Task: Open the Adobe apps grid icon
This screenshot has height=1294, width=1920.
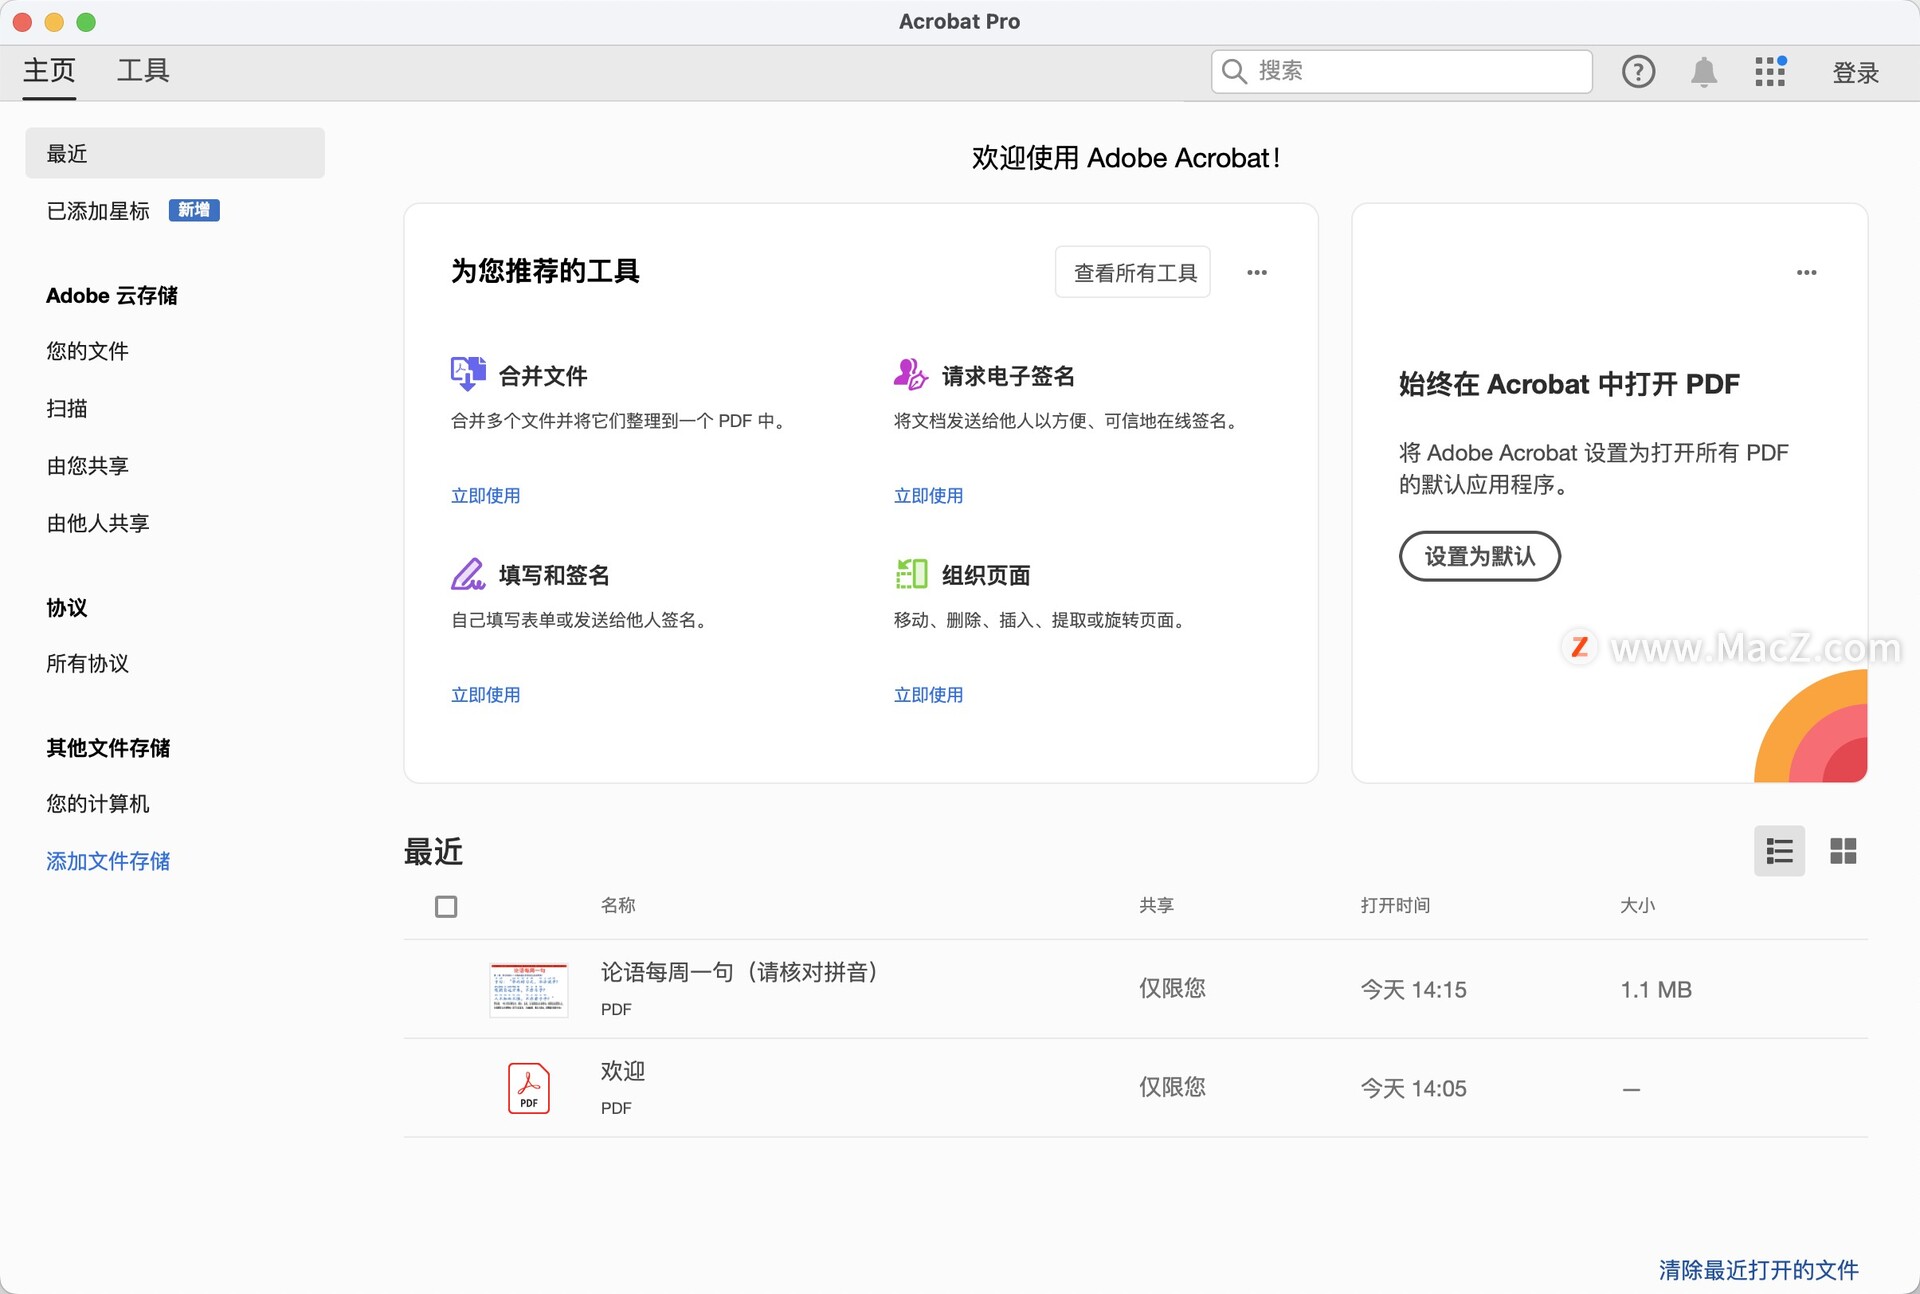Action: [x=1770, y=71]
